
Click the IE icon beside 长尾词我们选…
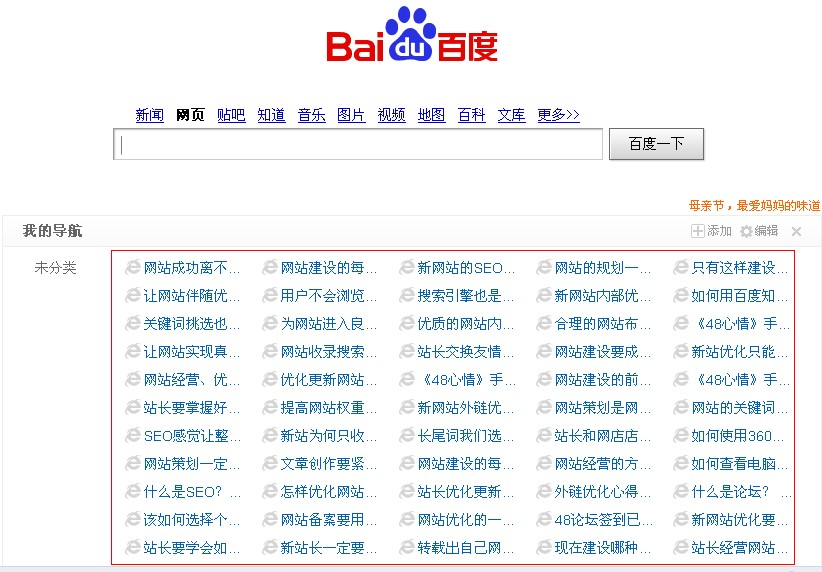[x=407, y=436]
